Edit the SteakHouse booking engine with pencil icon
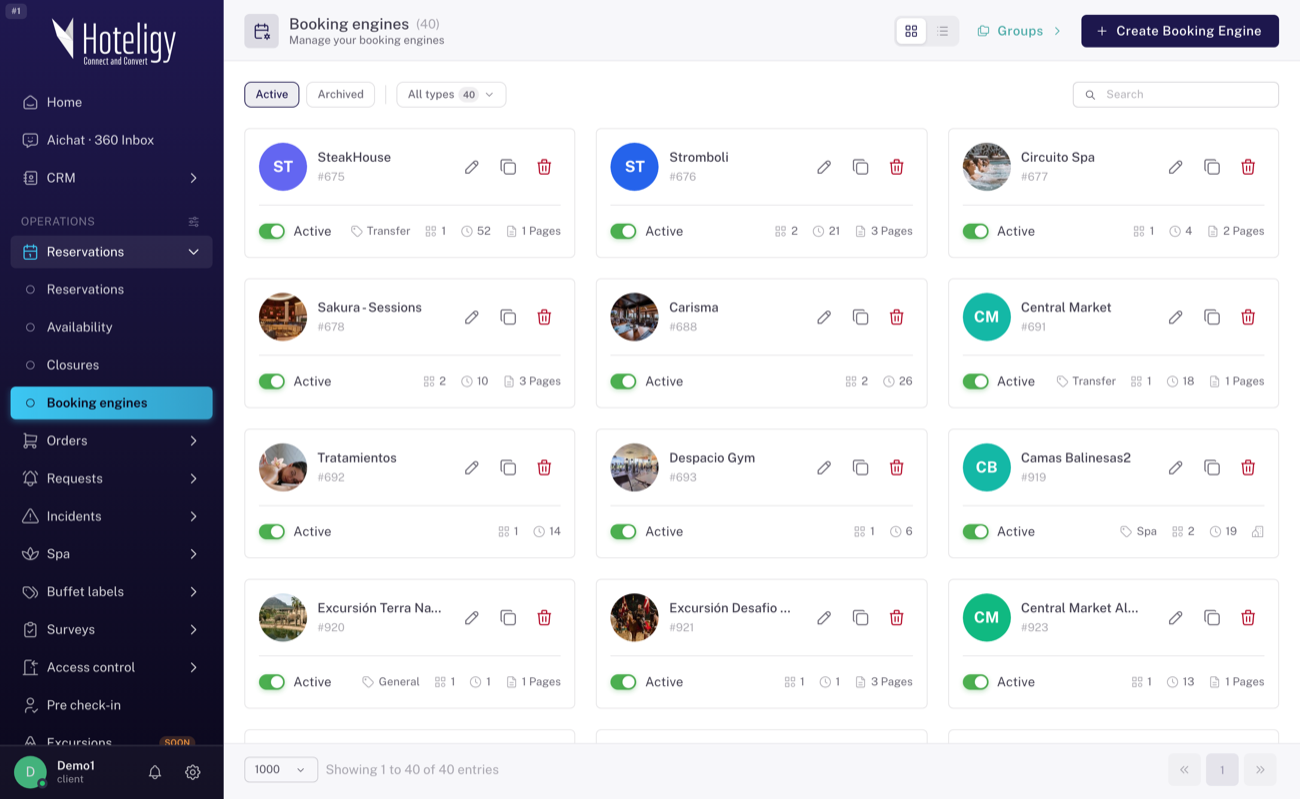This screenshot has width=1300, height=799. coord(472,167)
